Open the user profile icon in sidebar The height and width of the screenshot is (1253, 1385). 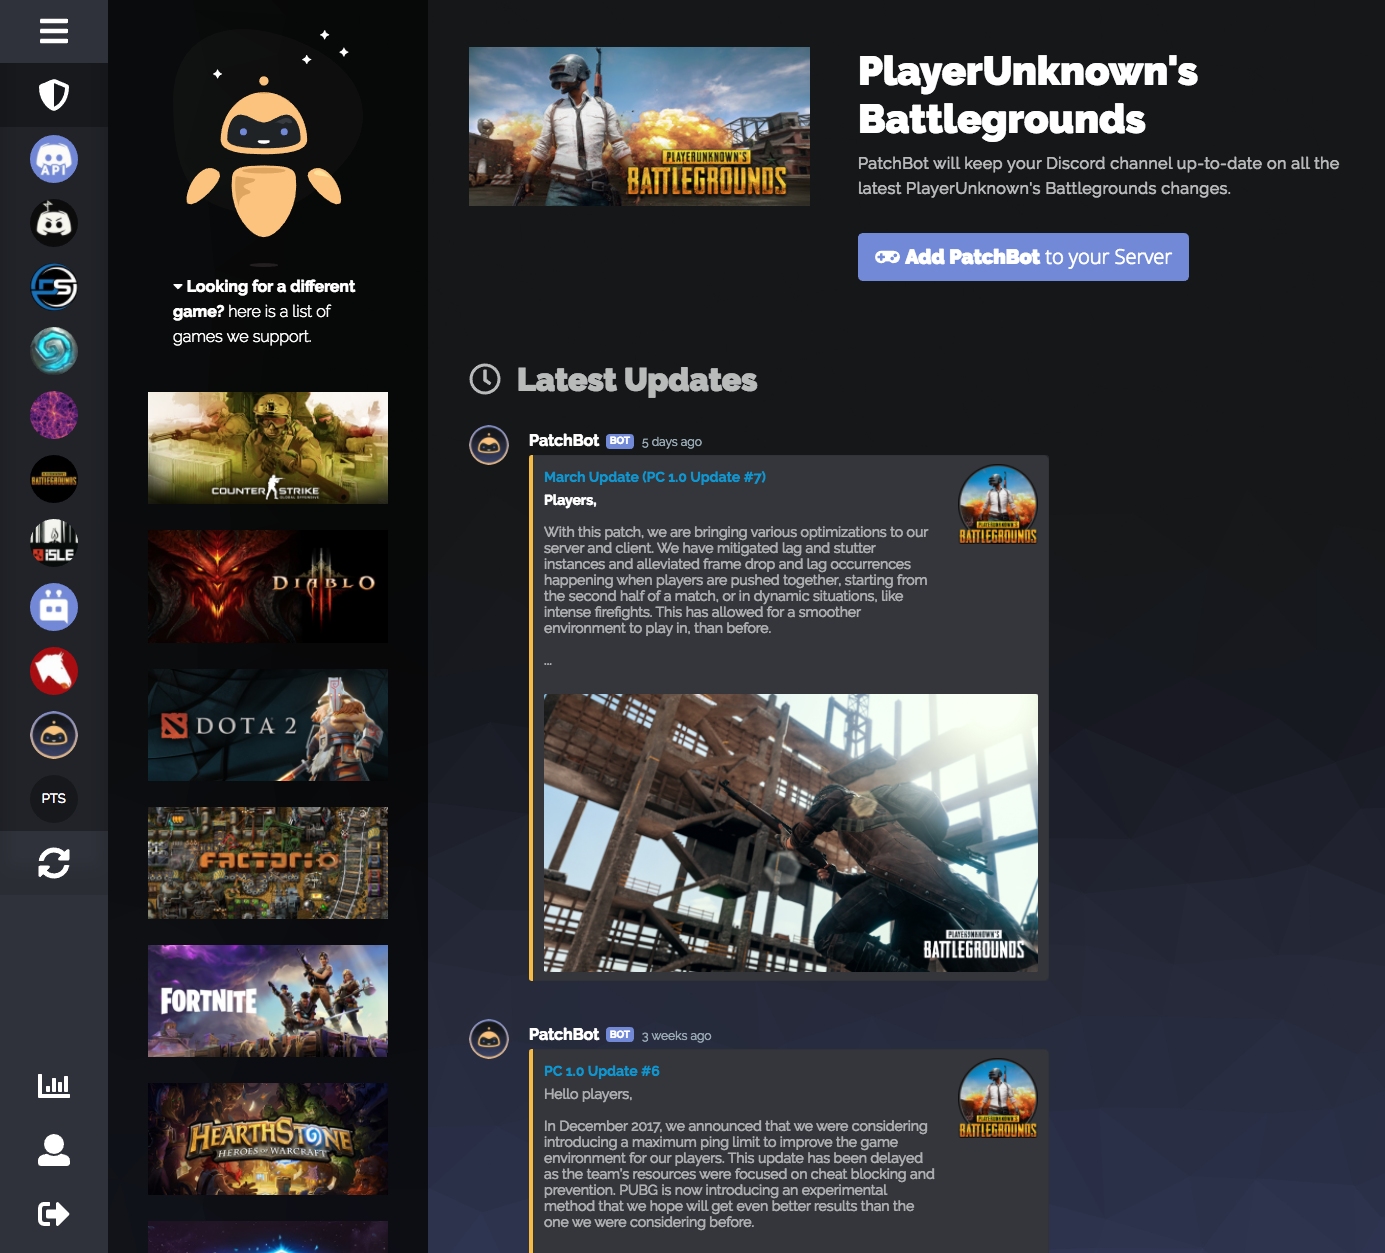(54, 1150)
